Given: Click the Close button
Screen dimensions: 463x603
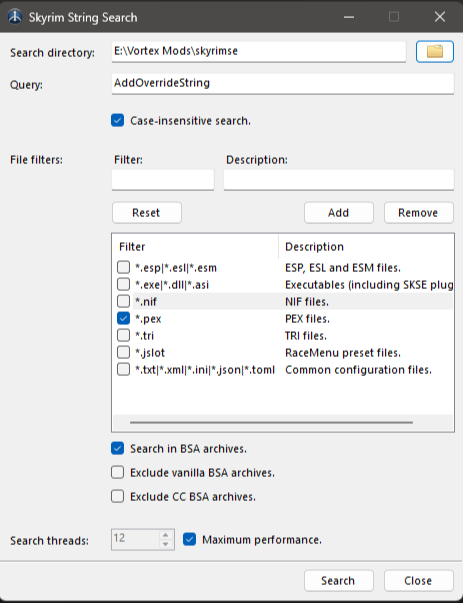Looking at the screenshot, I should click(418, 580).
